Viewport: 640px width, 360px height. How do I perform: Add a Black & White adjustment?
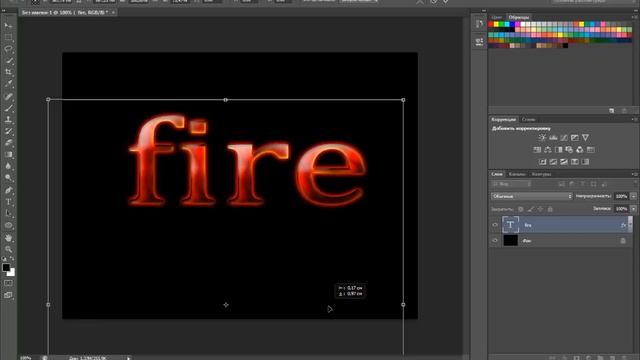[x=558, y=150]
